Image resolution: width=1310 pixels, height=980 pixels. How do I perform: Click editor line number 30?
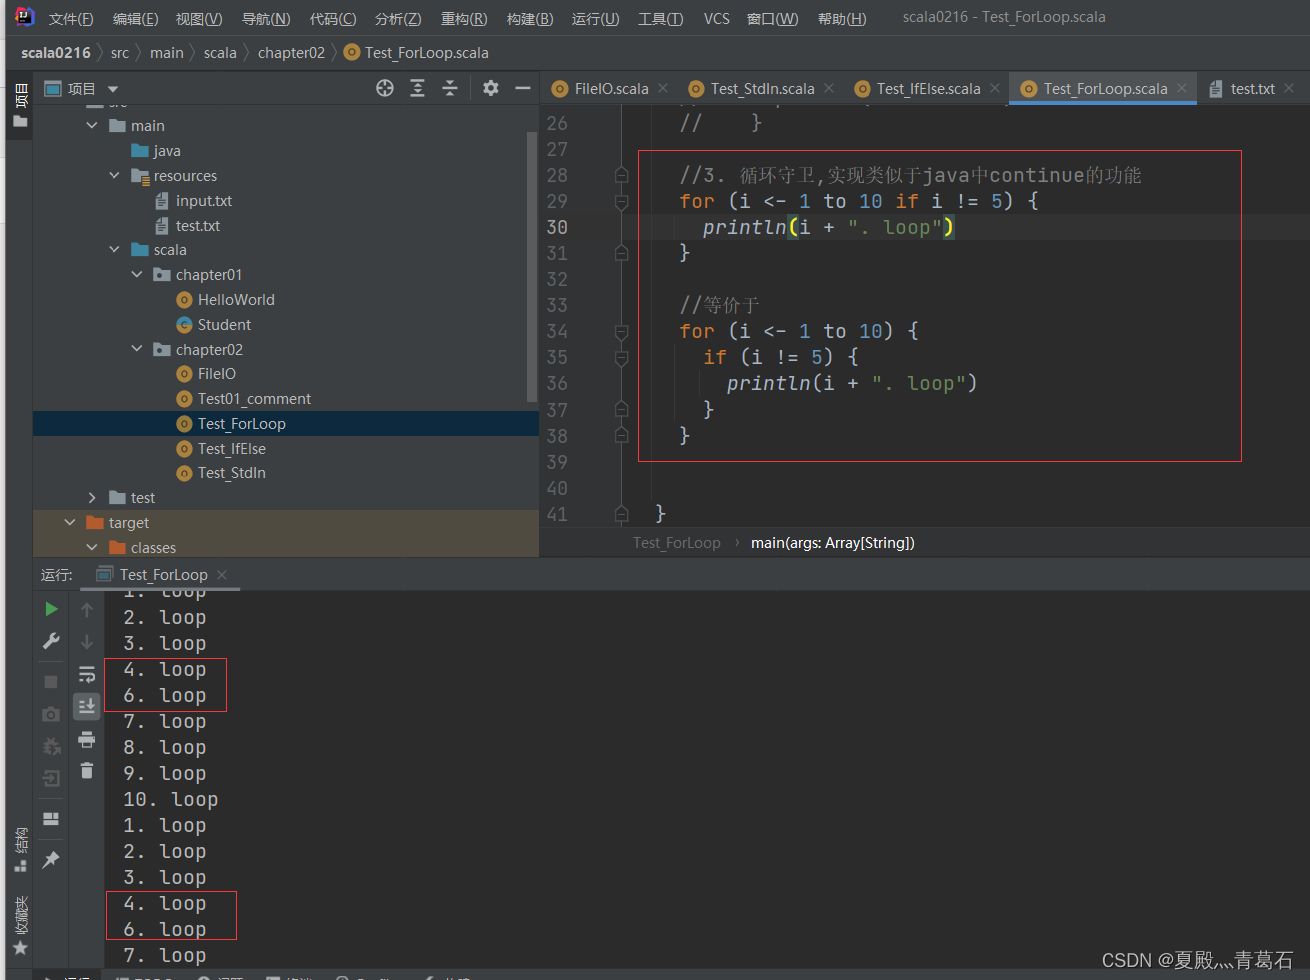click(557, 227)
